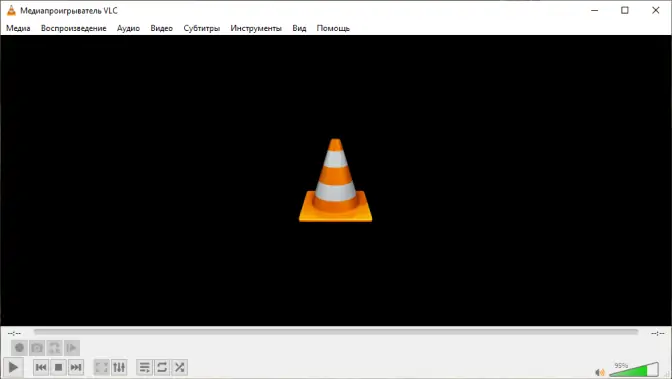Click the previous track button
The width and height of the screenshot is (672, 379).
click(41, 367)
